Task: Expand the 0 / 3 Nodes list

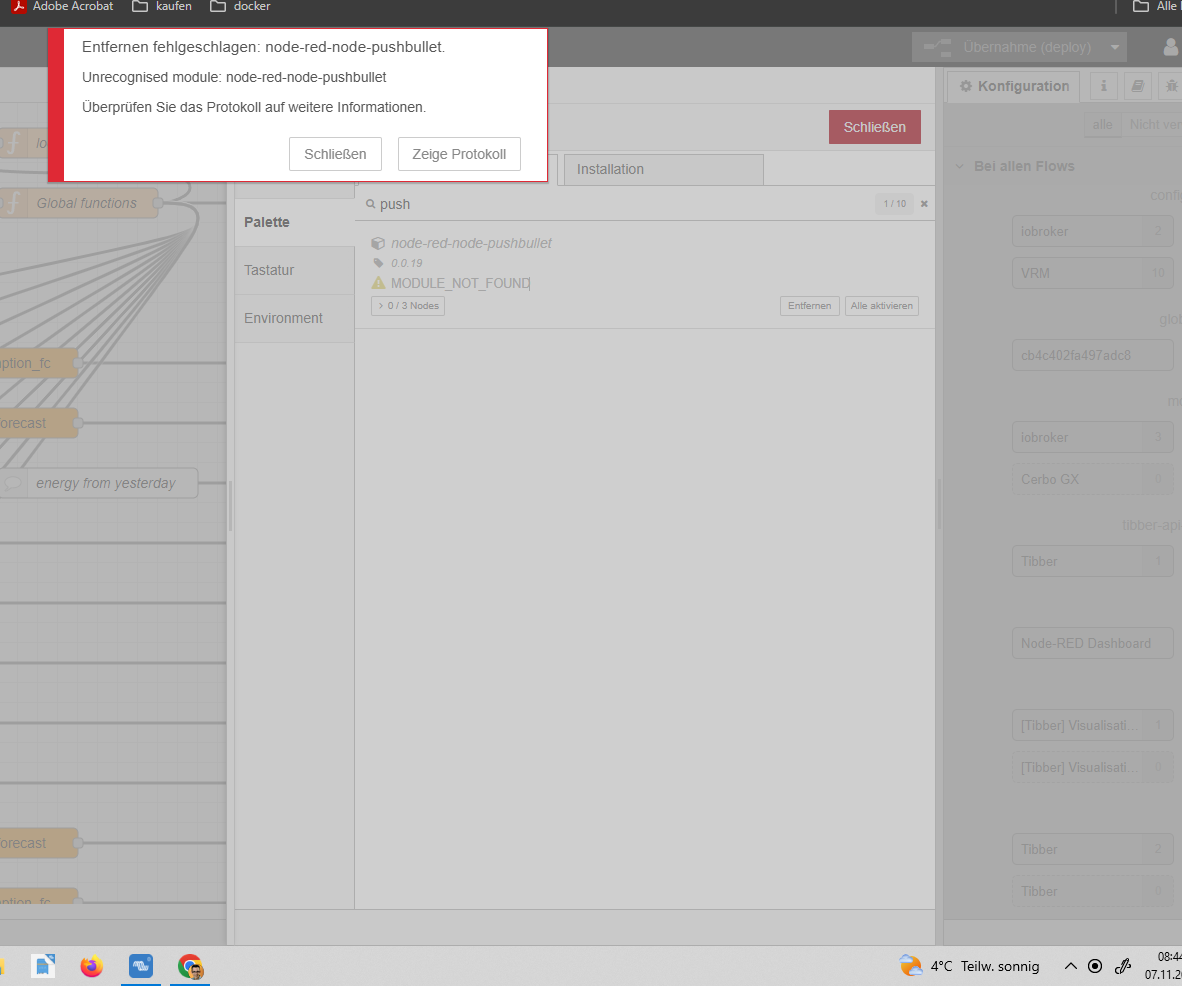Action: [x=408, y=306]
